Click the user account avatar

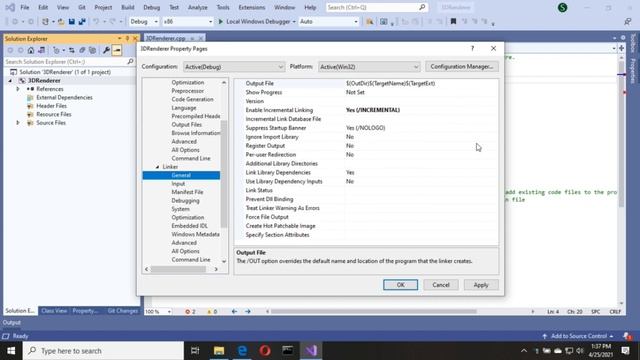click(x=562, y=7)
